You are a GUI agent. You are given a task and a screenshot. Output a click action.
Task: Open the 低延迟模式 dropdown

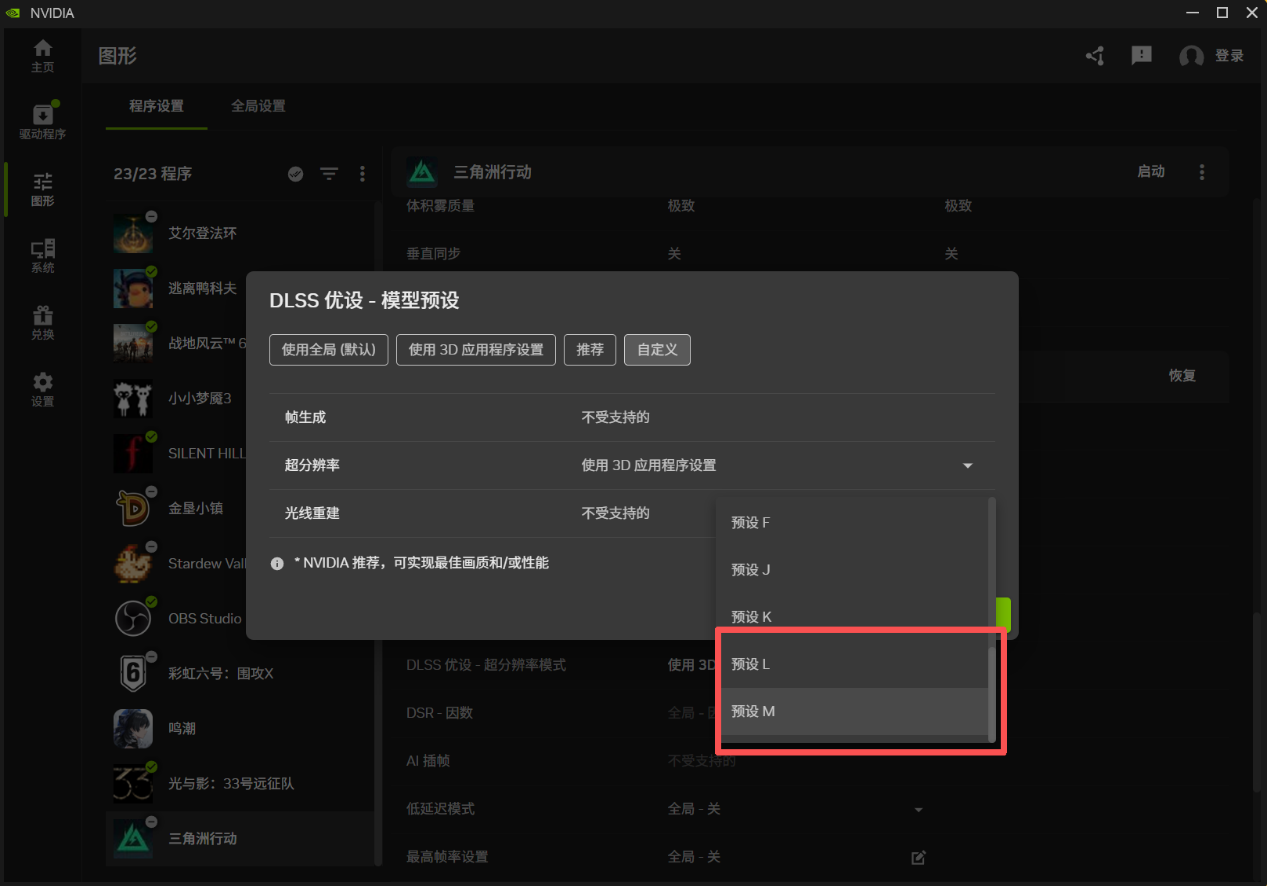917,808
